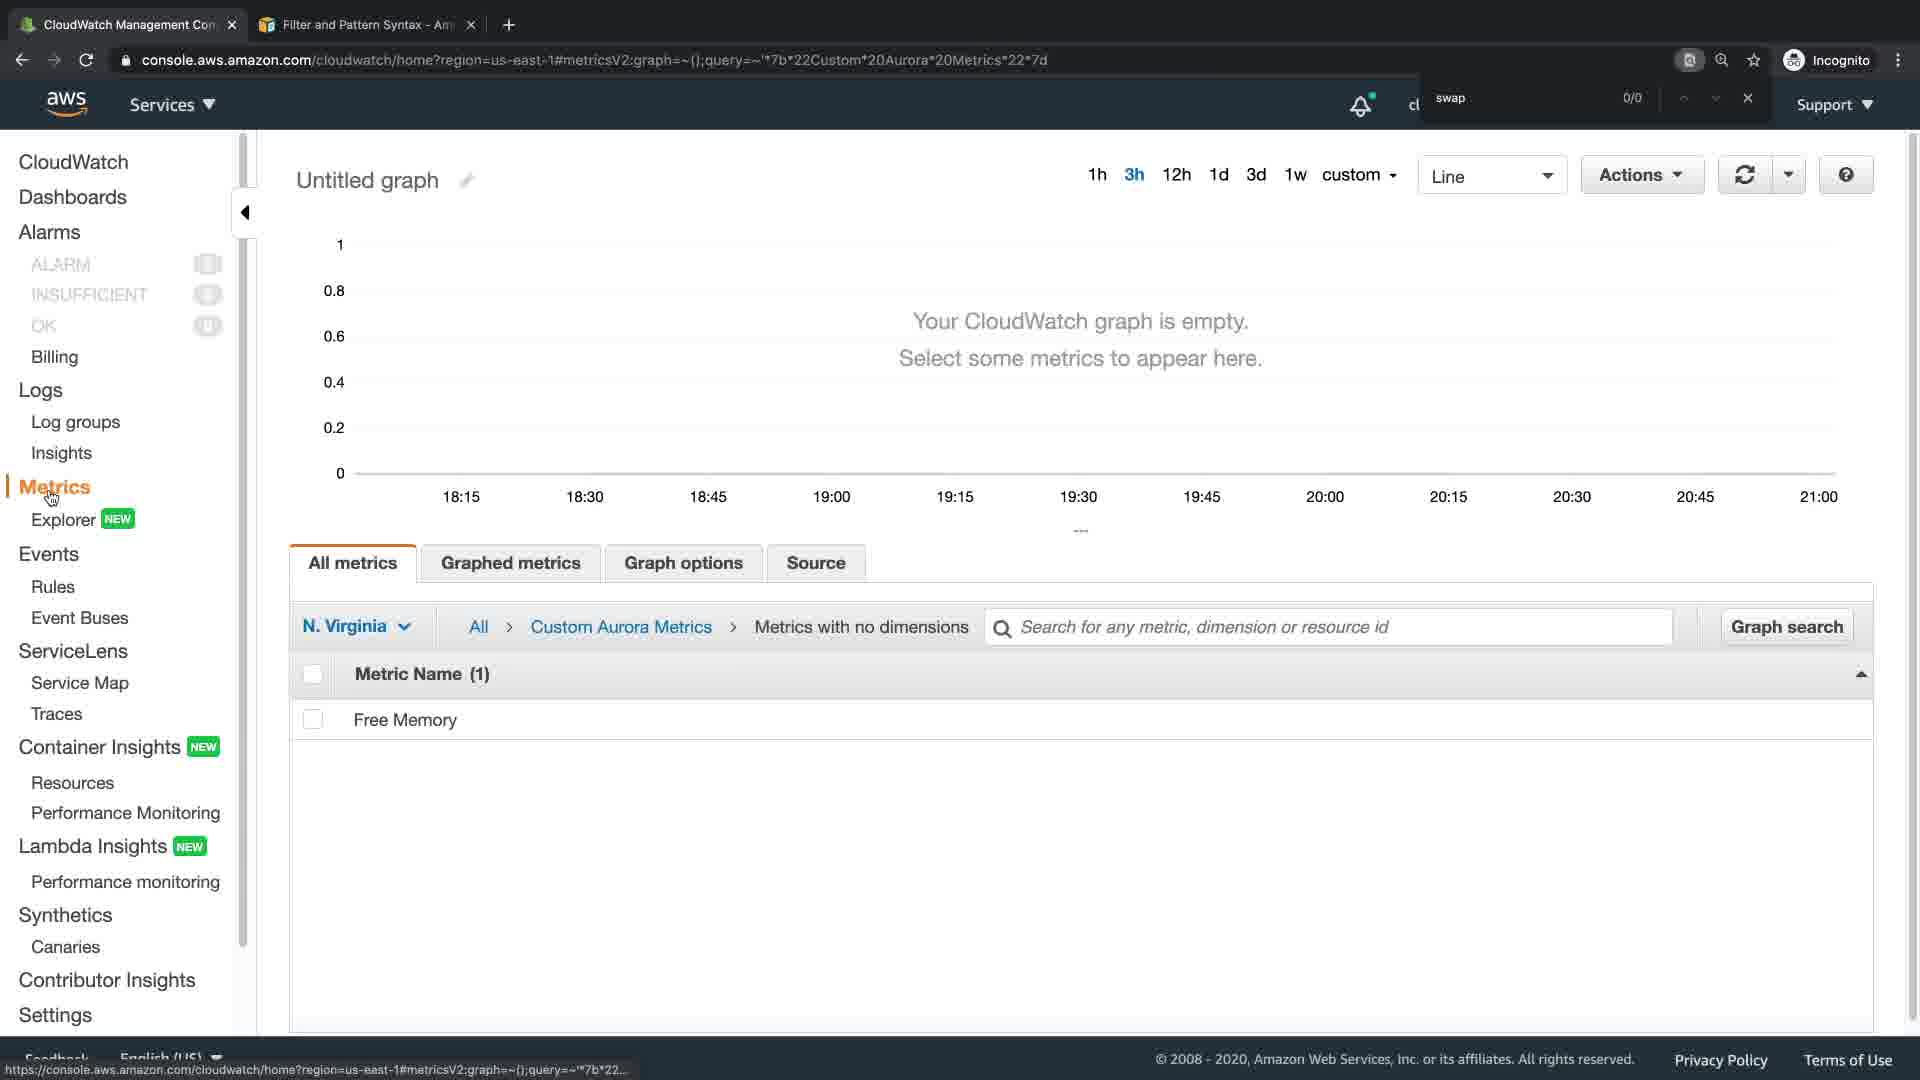This screenshot has height=1080, width=1920.
Task: Click the AWS logo
Action: coord(66,104)
